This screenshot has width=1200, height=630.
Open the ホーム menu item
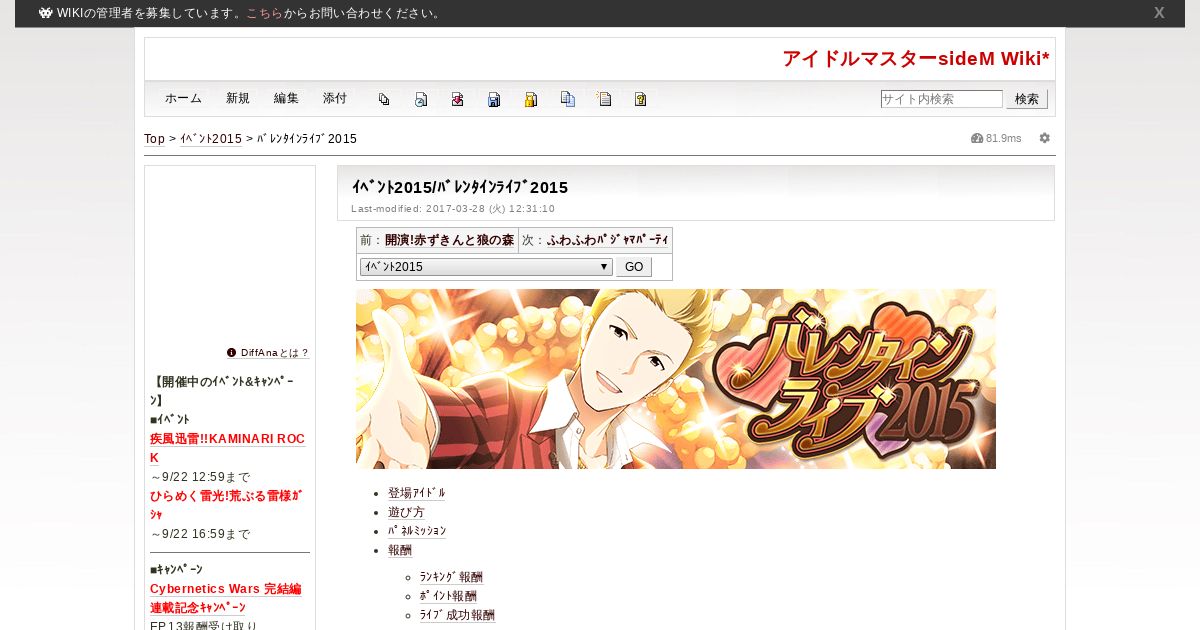183,99
